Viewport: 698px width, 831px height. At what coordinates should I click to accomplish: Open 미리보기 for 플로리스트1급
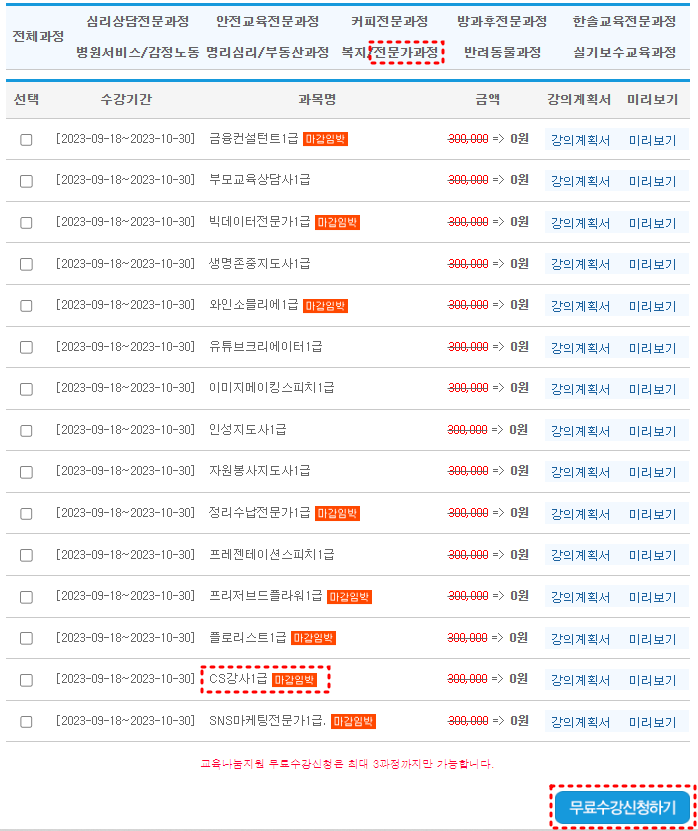point(652,639)
